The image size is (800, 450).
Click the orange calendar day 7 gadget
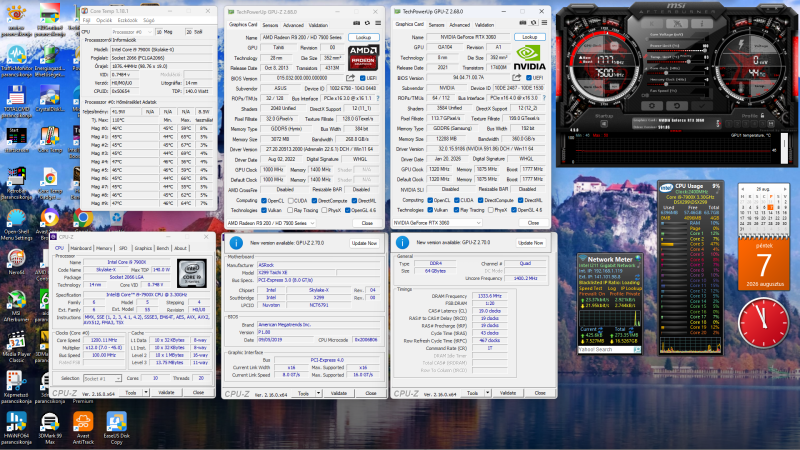coord(763,263)
